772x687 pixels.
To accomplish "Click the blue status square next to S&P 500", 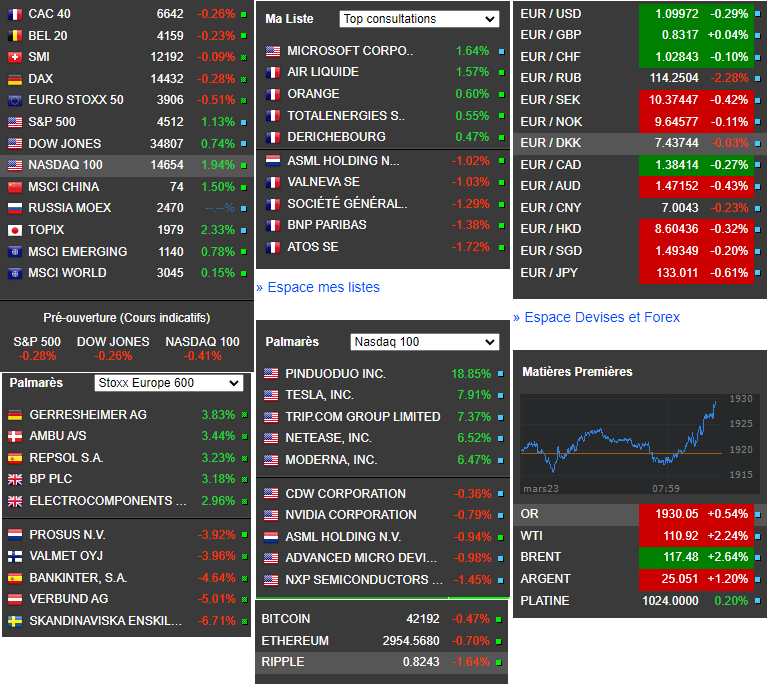I will click(x=244, y=123).
